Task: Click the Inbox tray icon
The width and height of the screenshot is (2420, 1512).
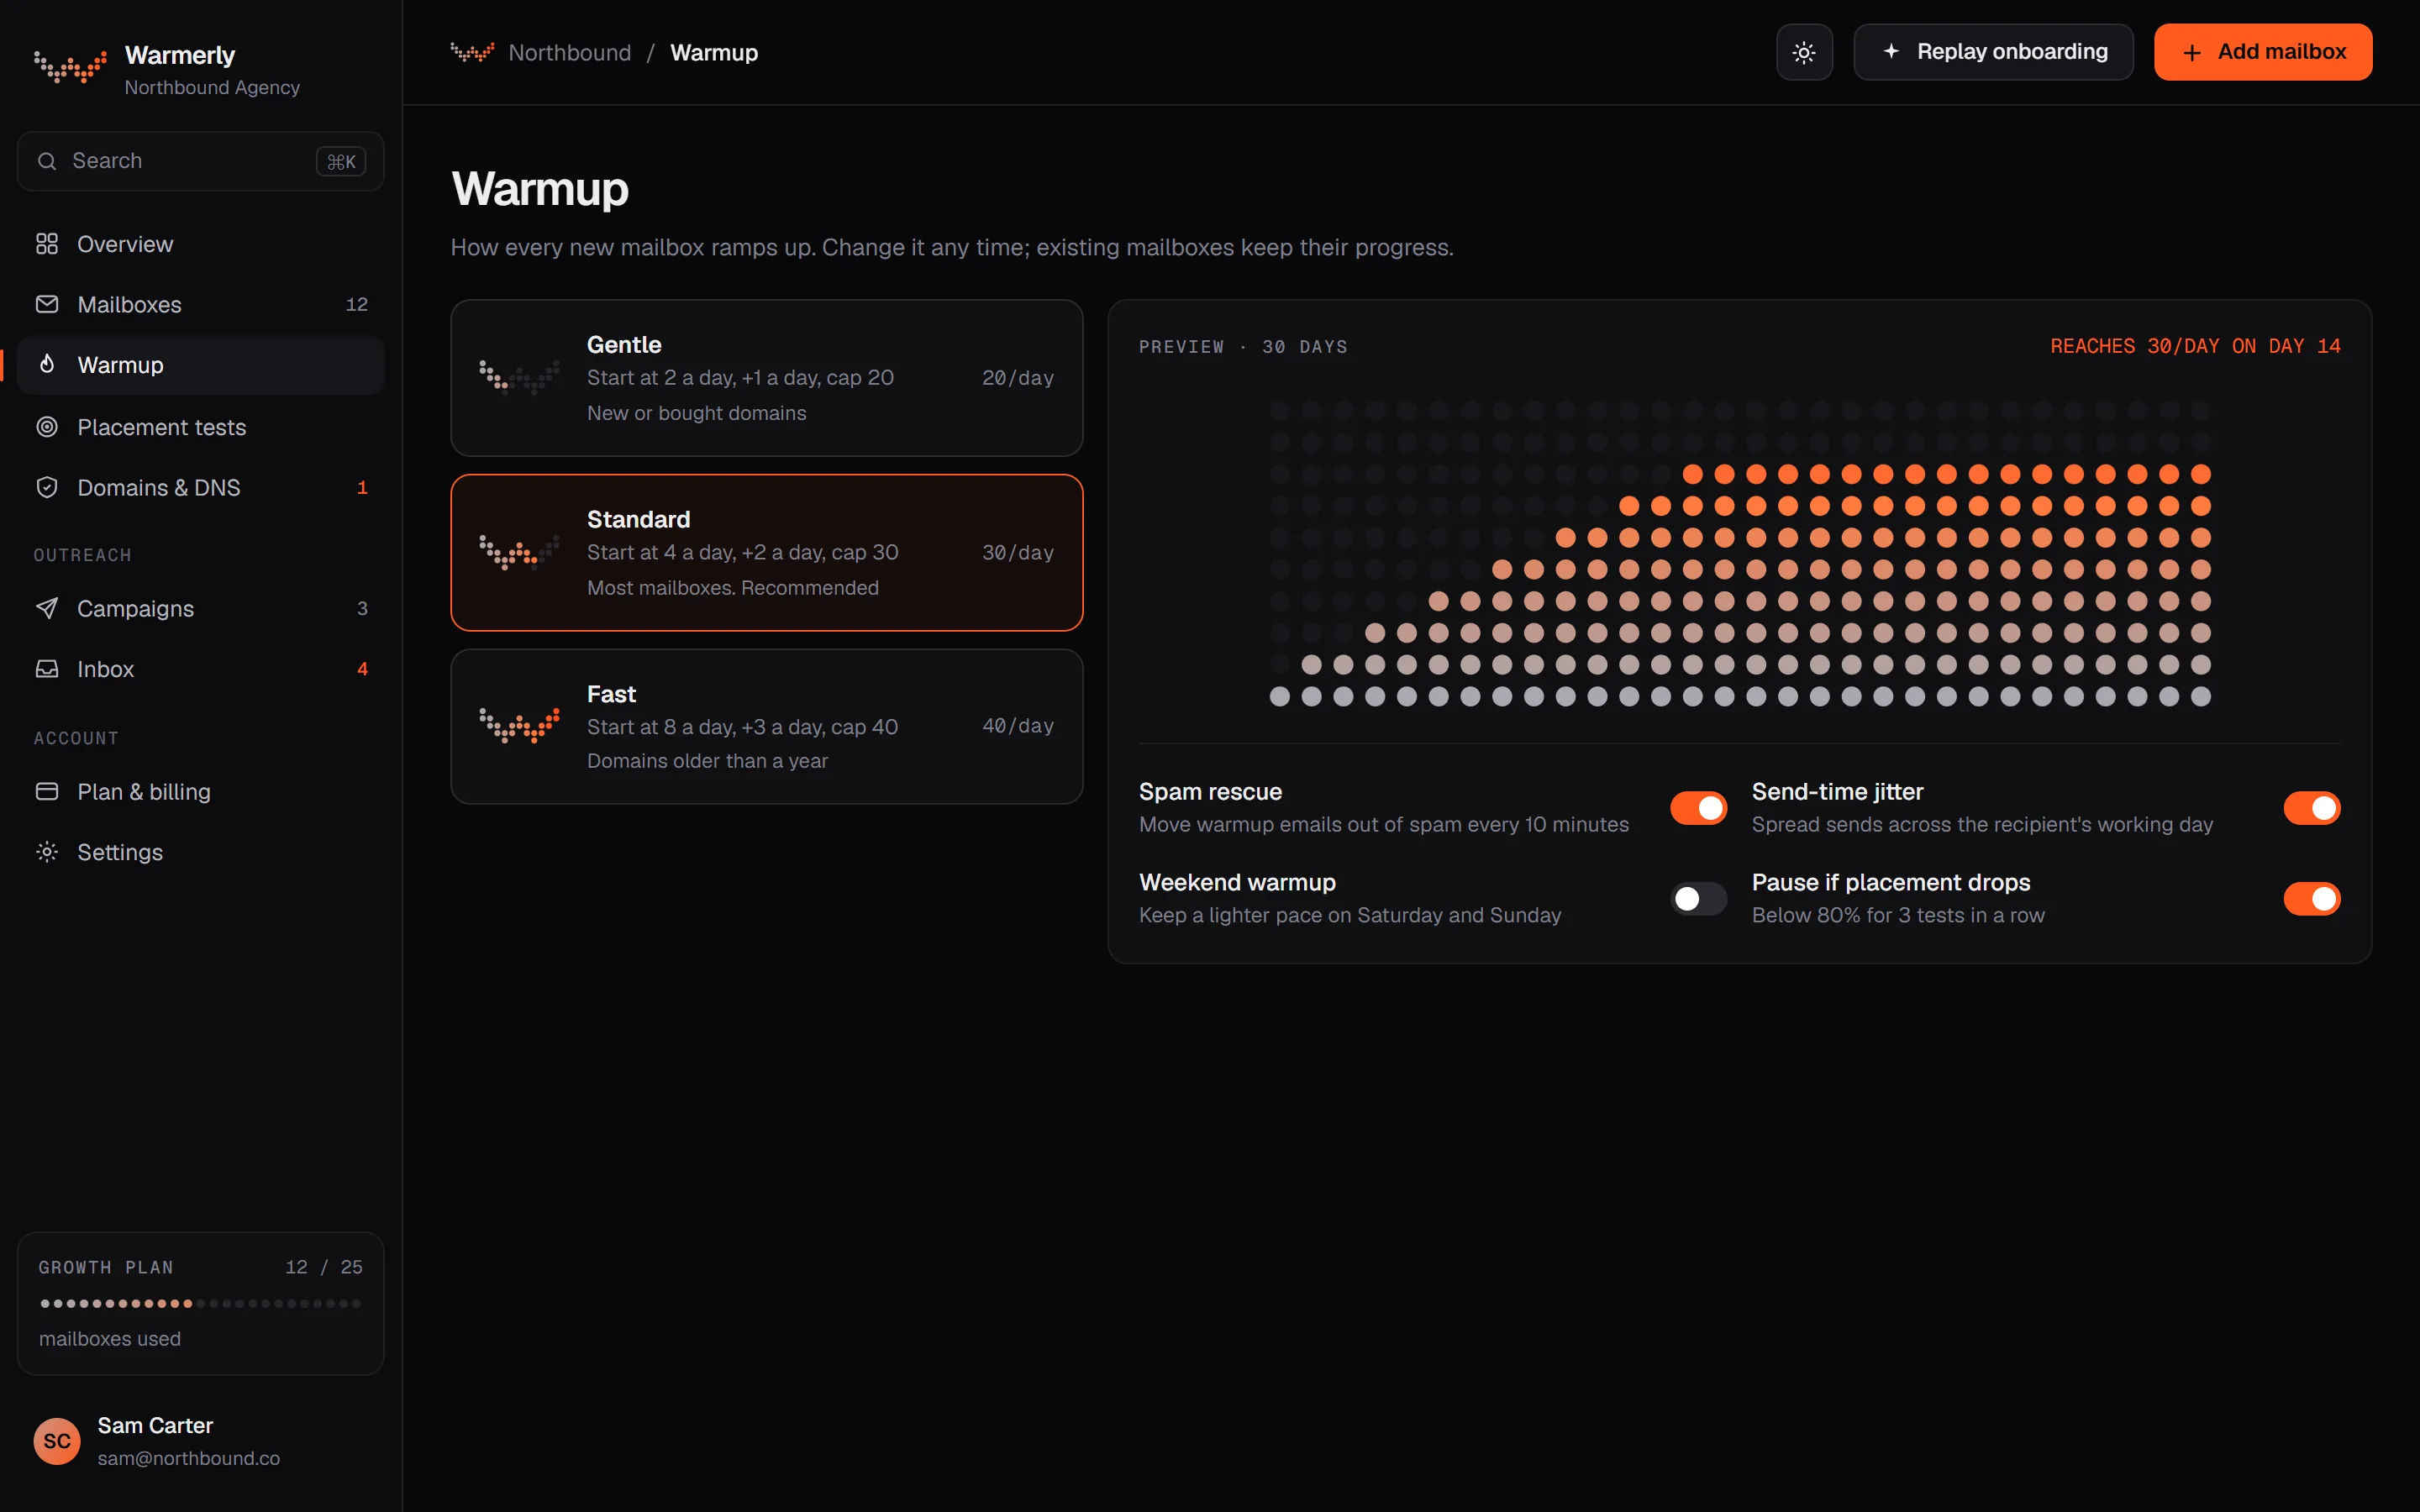Action: pyautogui.click(x=47, y=668)
